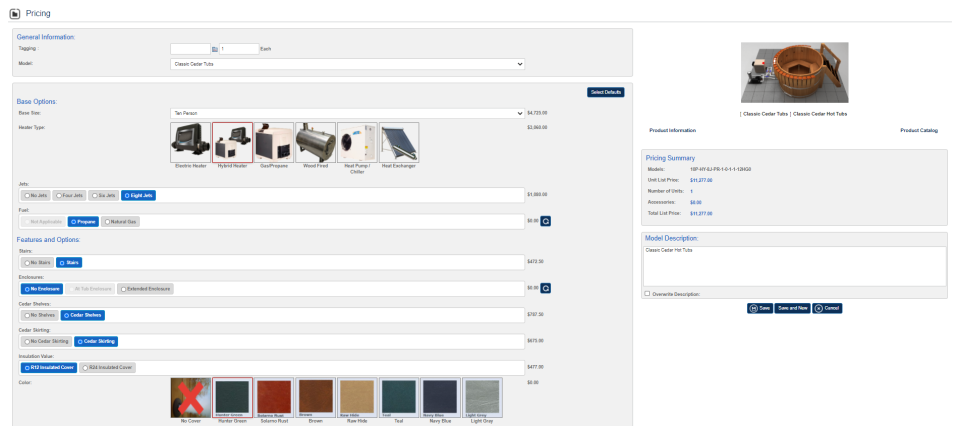Click the Save button
This screenshot has width=960, height=426.
pos(760,308)
